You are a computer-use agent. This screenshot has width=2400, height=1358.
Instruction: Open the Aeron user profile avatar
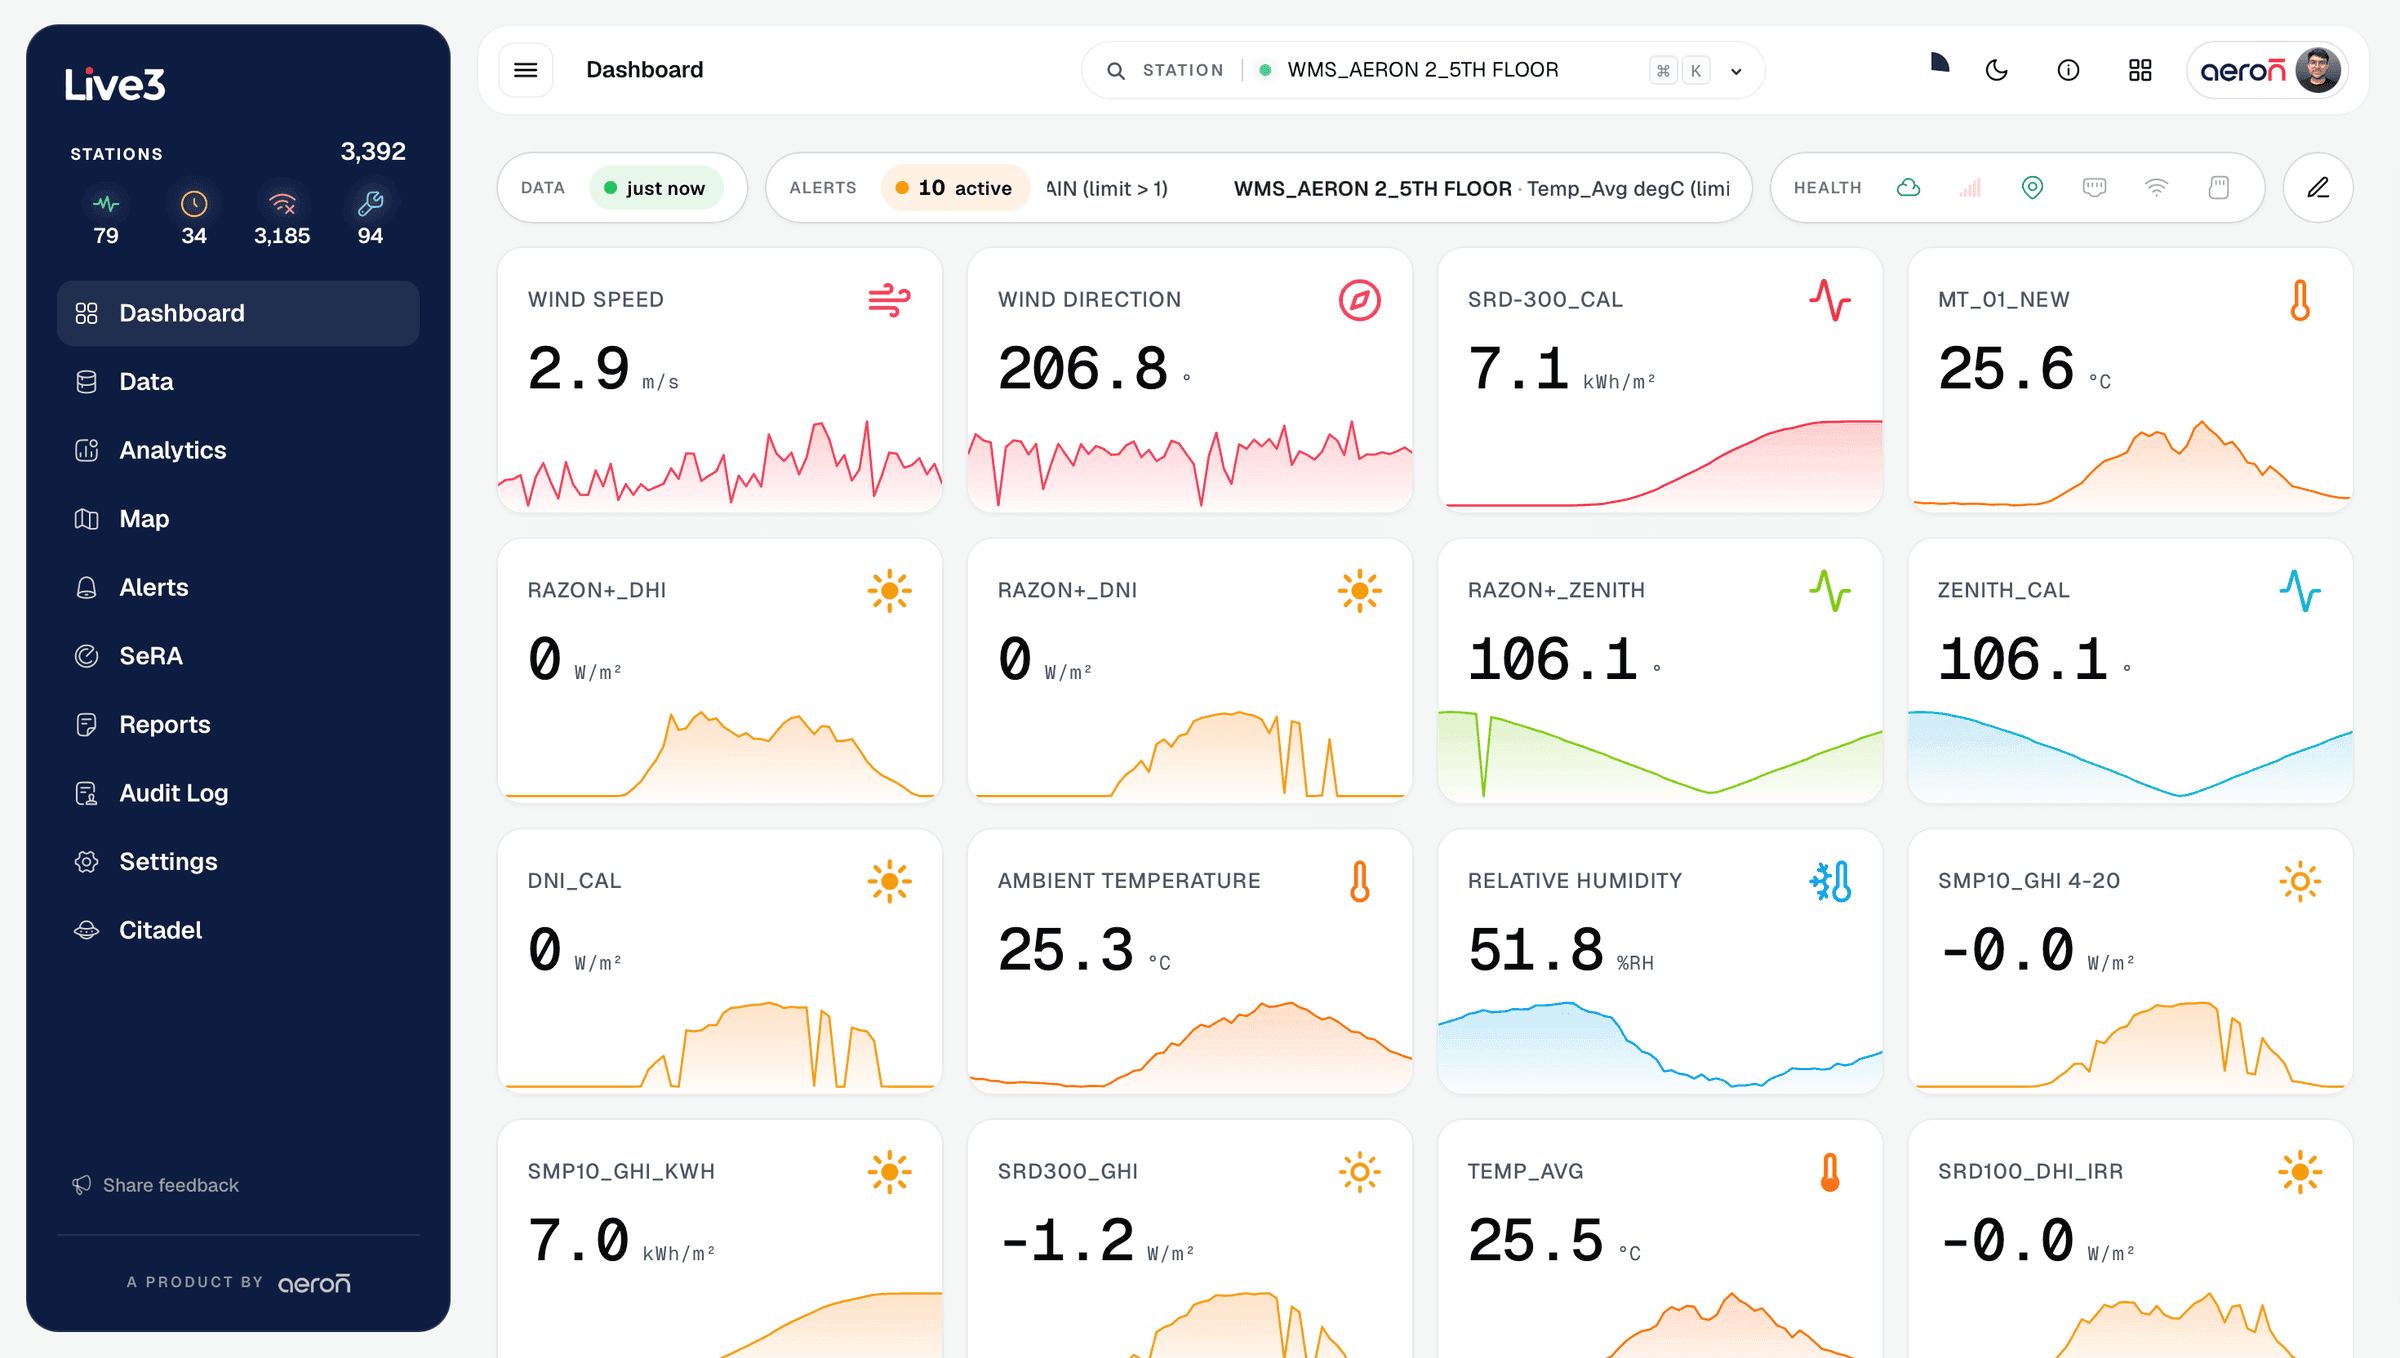pyautogui.click(x=2317, y=70)
